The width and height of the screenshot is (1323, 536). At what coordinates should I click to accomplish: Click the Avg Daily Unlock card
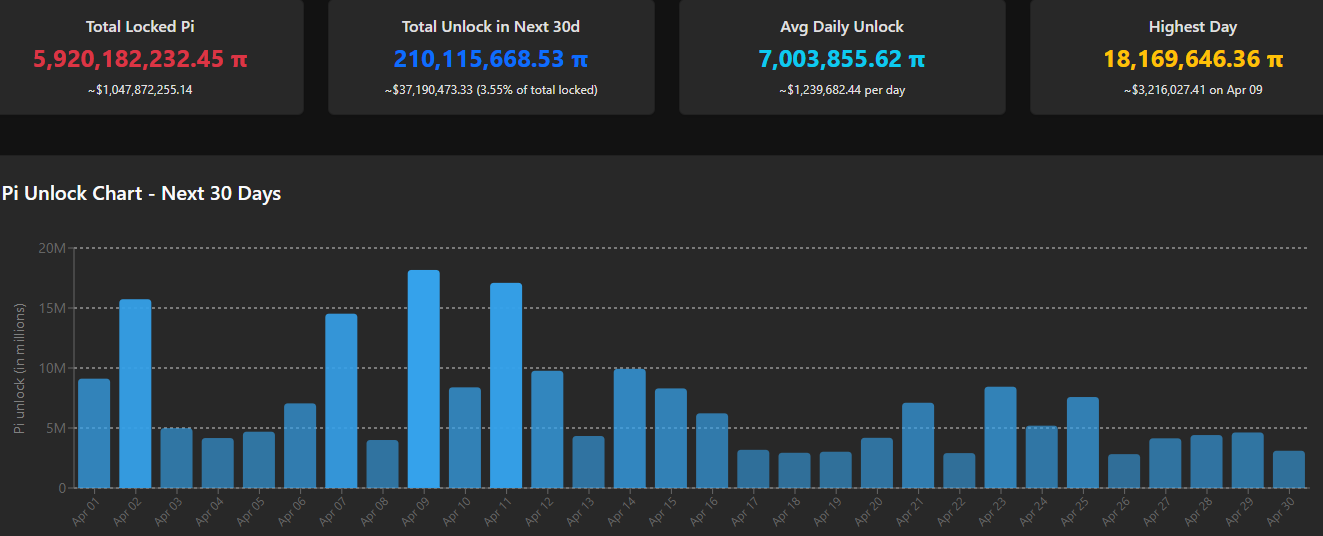842,56
